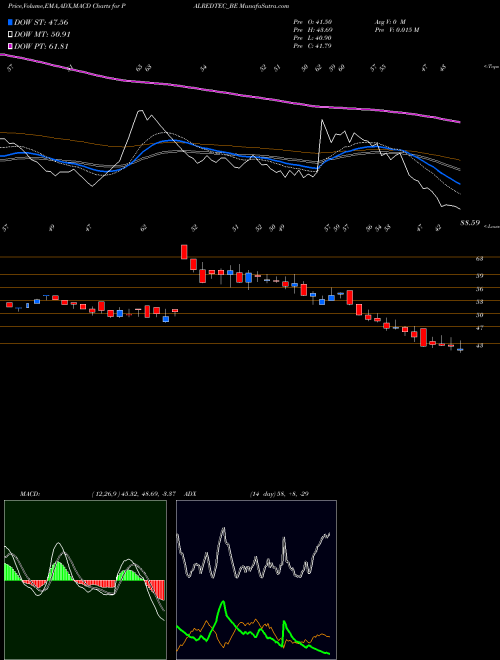500x660 pixels.
Task: Click the 'Pre C: 41.79' value
Action: (x=313, y=46)
